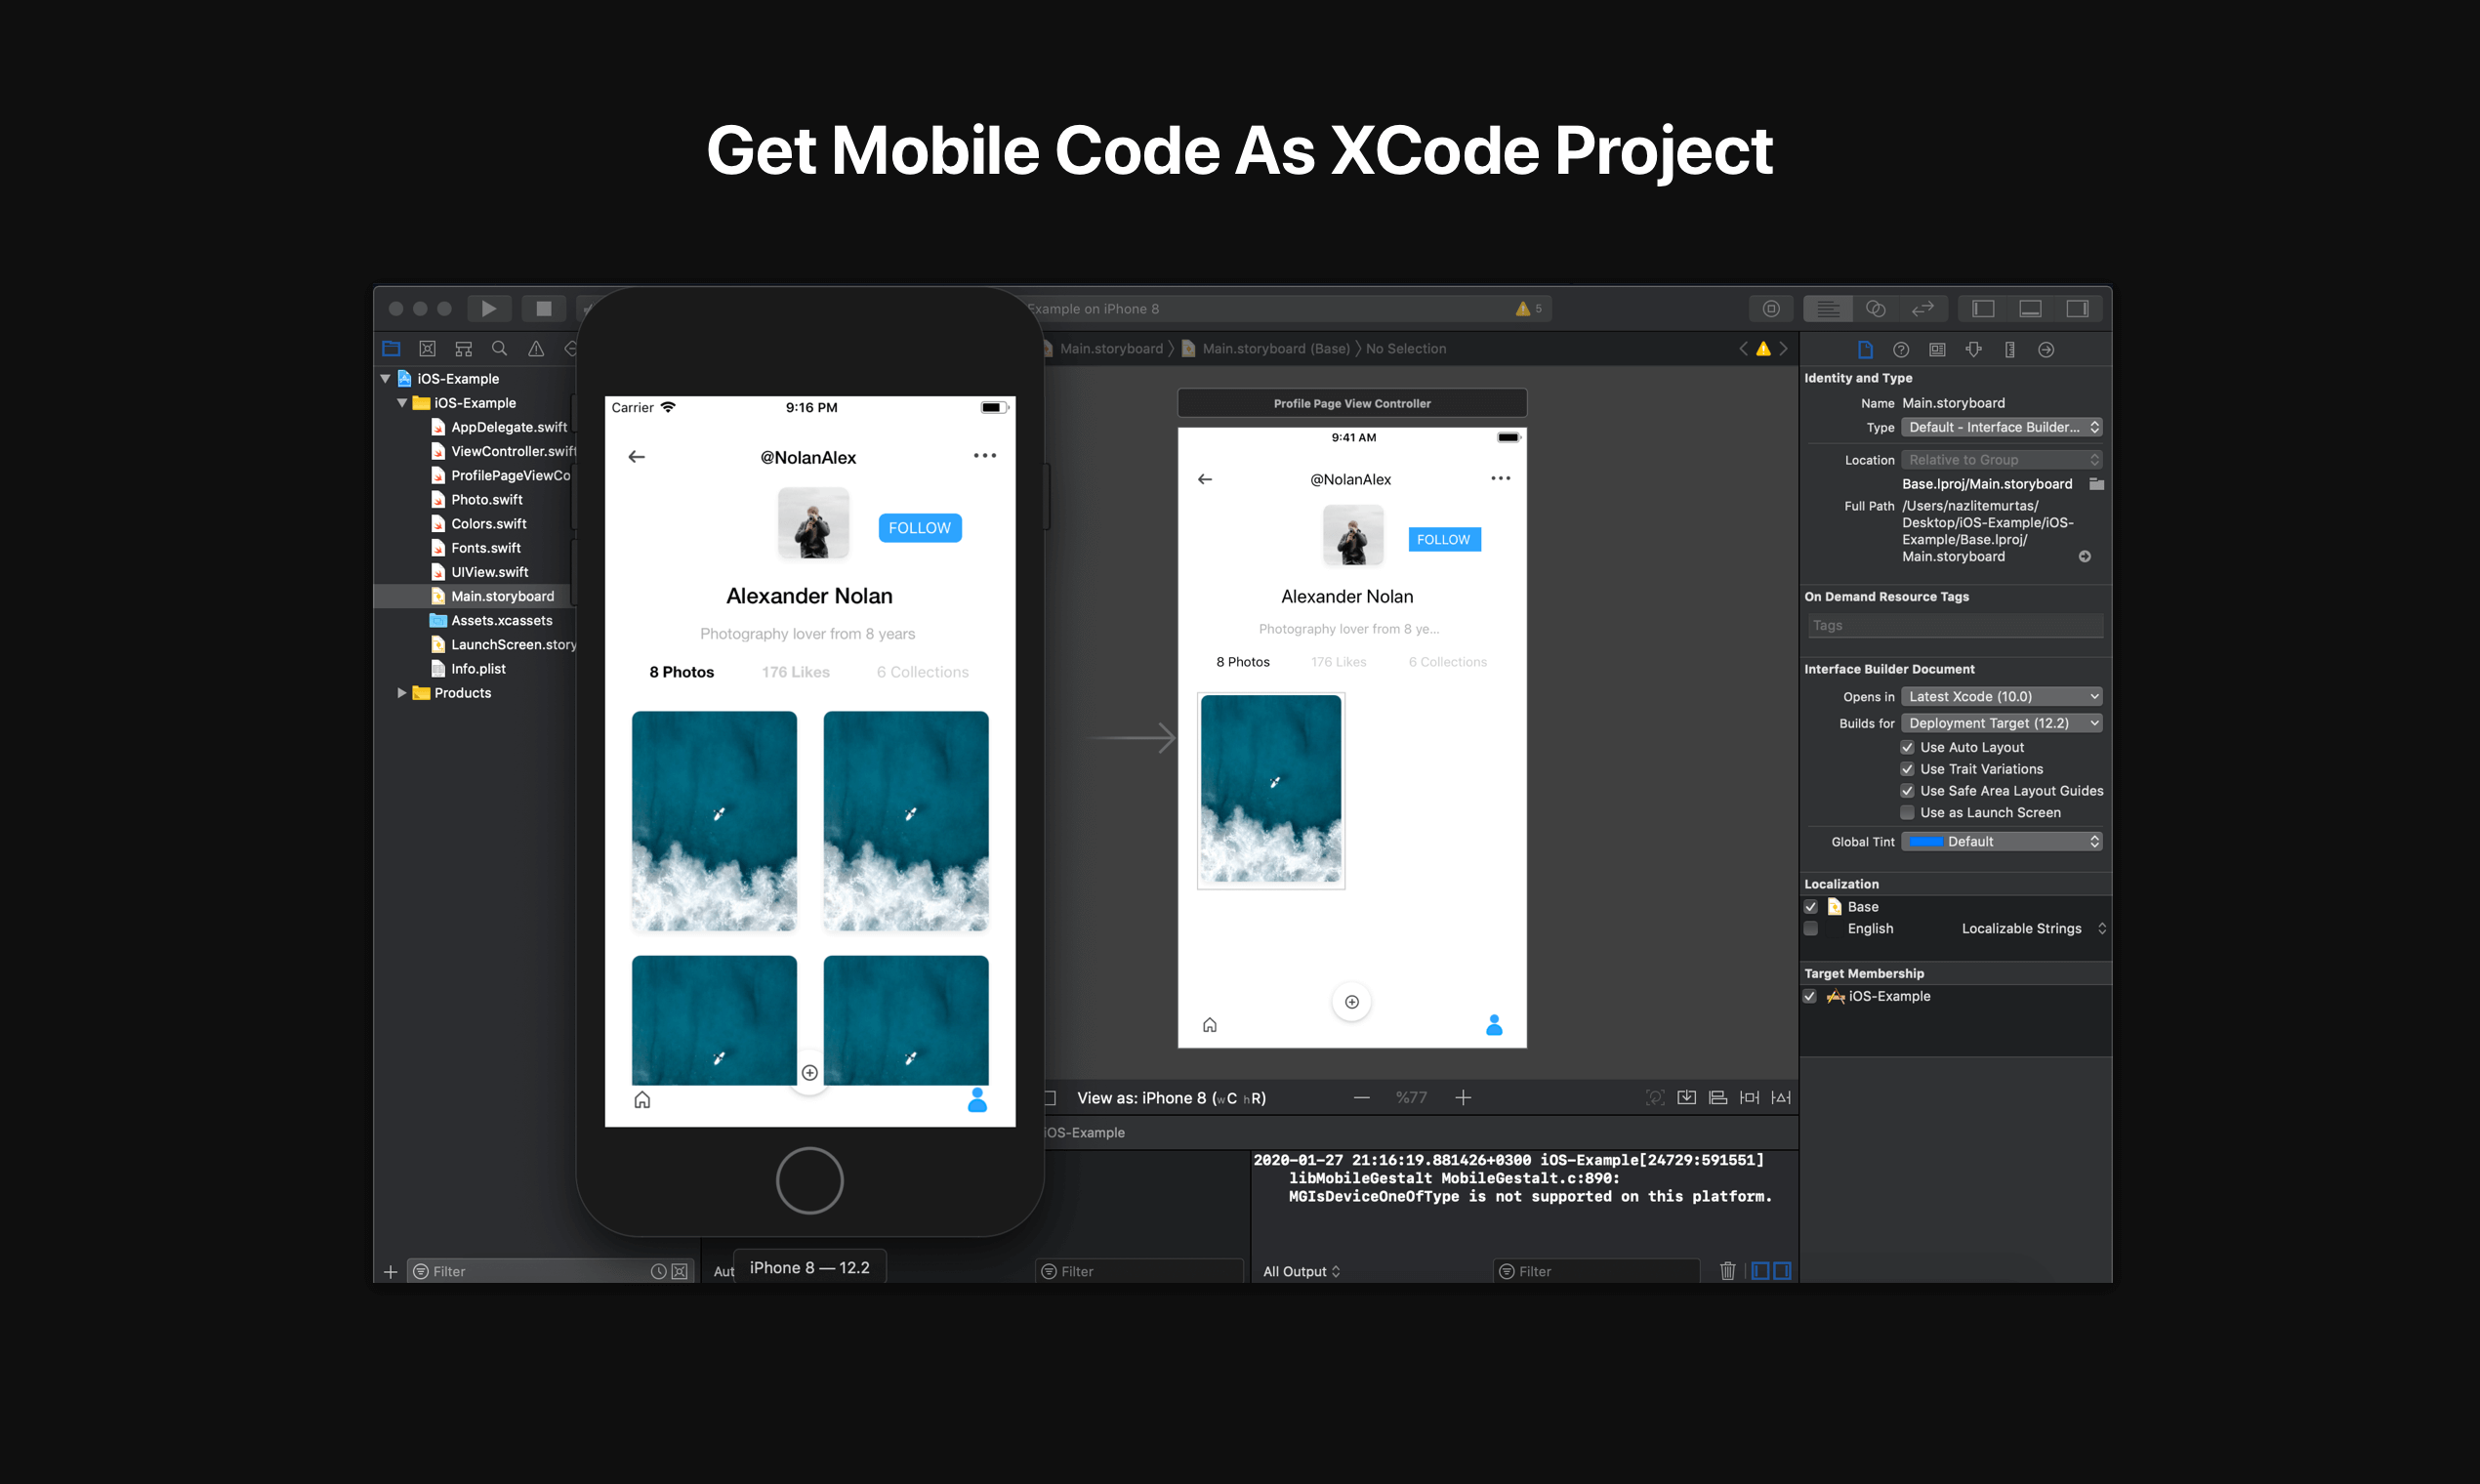2480x1484 pixels.
Task: Show the Quick Help inspector
Action: pos(1901,350)
